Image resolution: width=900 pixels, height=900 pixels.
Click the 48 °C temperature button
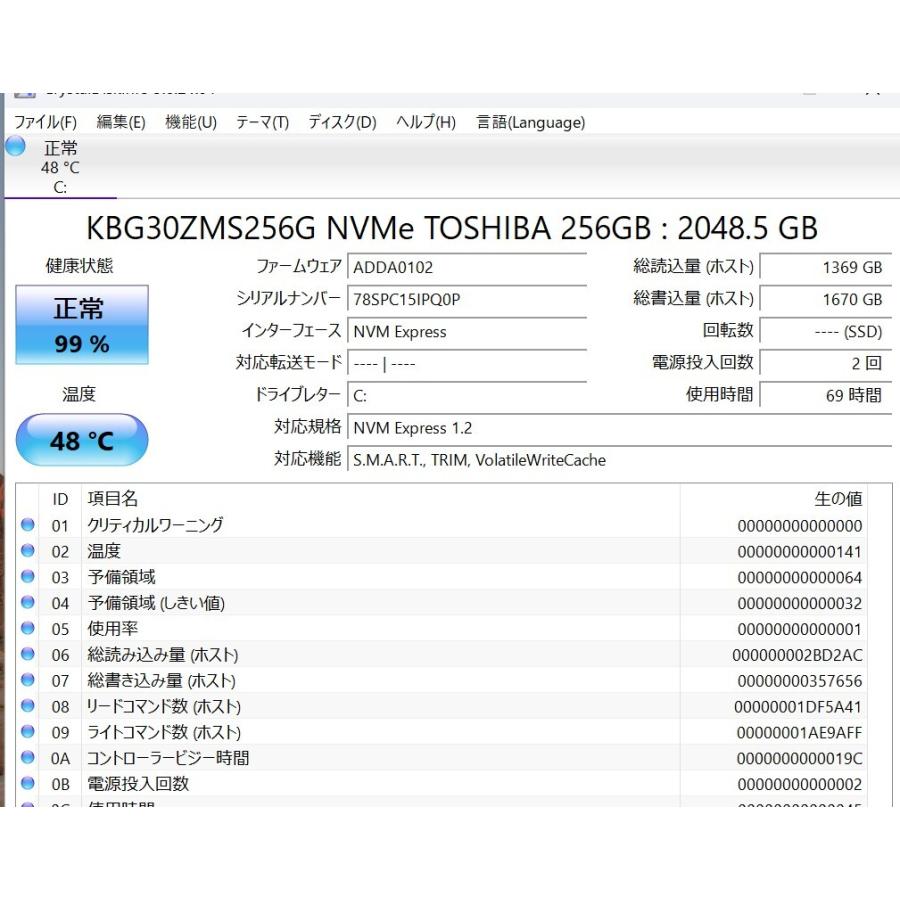tap(82, 440)
